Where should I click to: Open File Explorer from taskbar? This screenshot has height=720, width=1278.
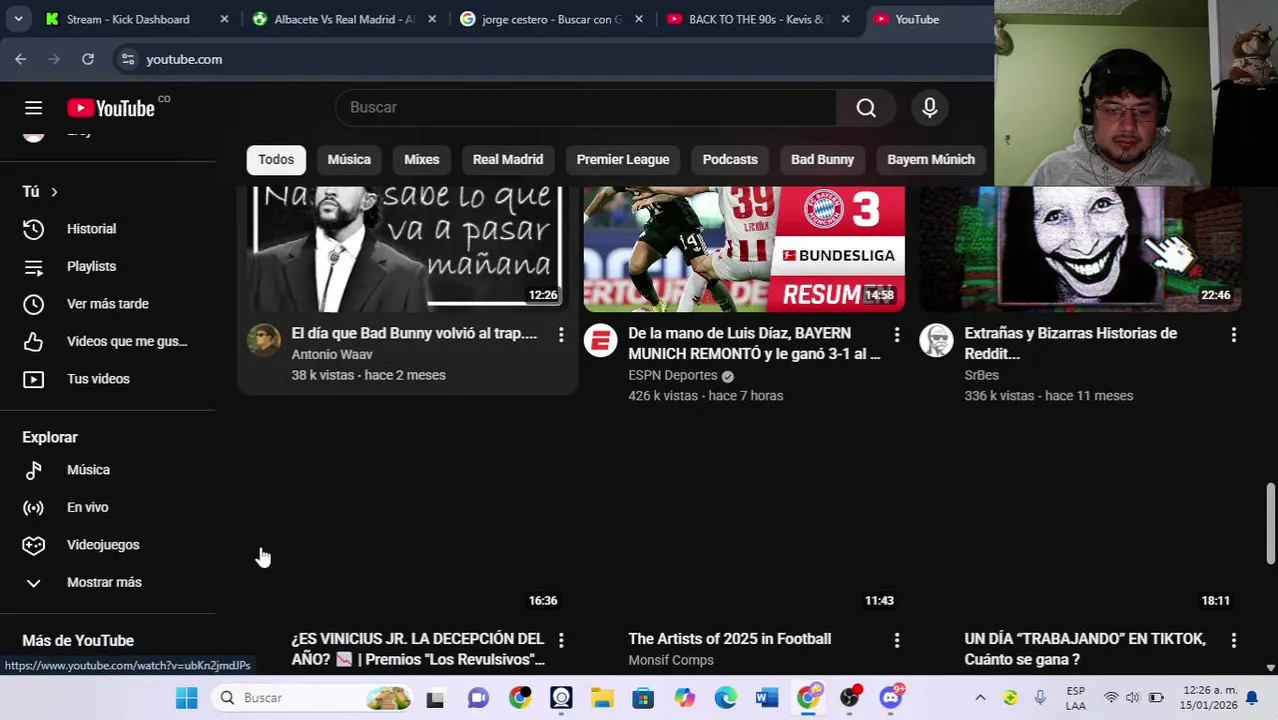pyautogui.click(x=602, y=698)
